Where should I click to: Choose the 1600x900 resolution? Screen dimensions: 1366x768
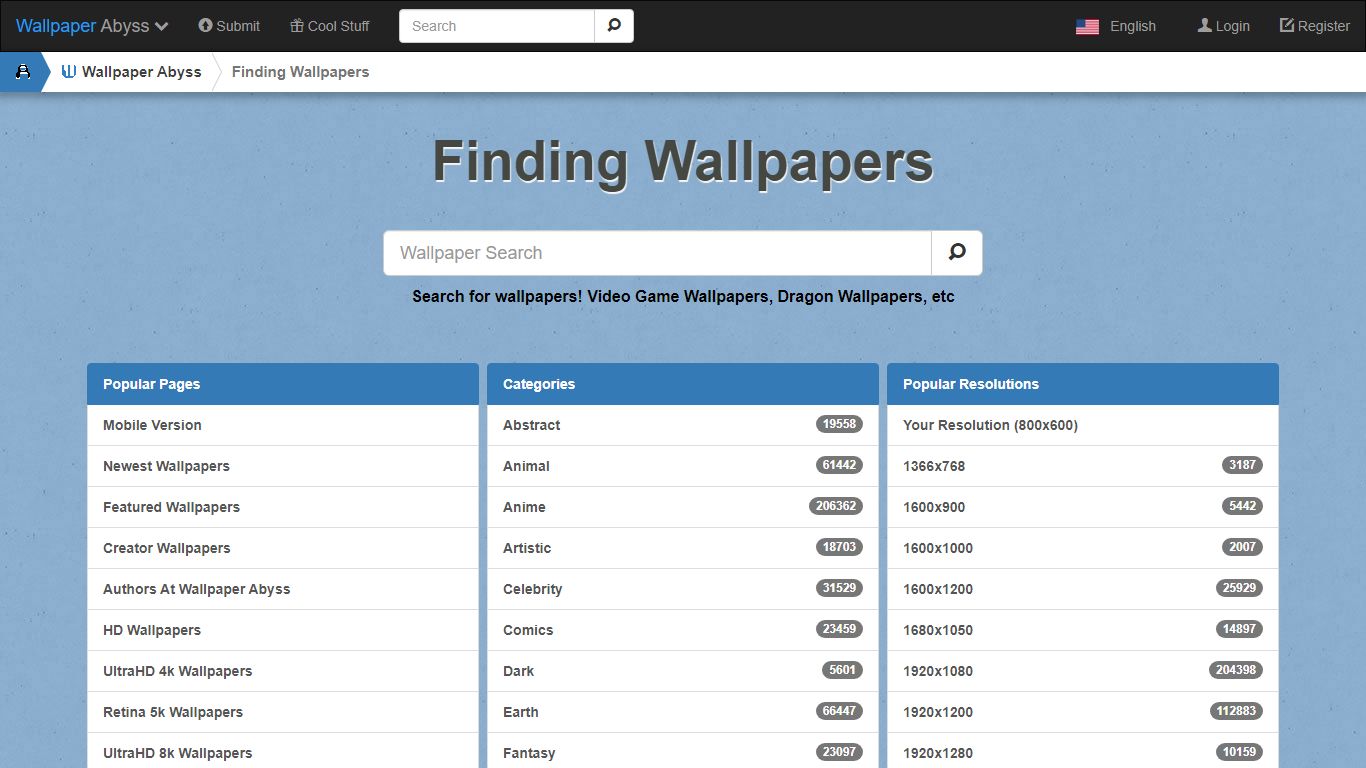click(1083, 507)
